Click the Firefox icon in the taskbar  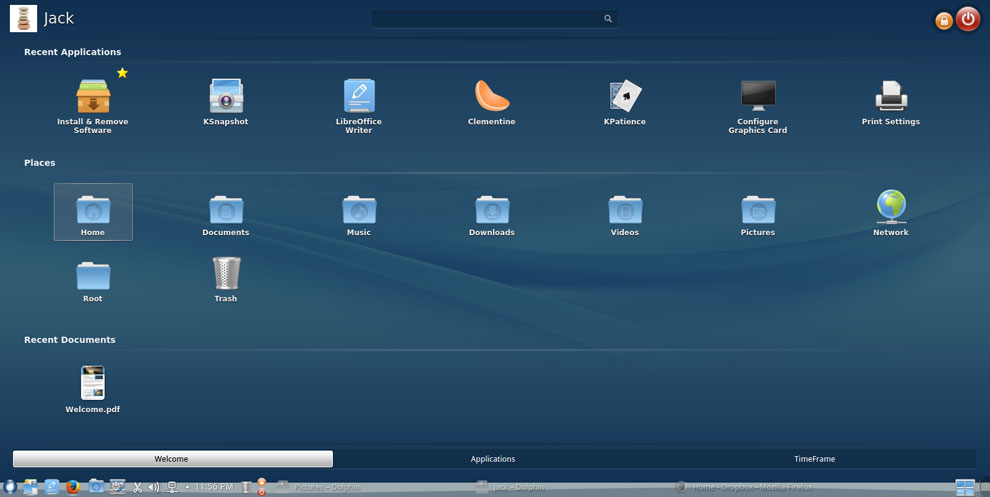coord(73,487)
